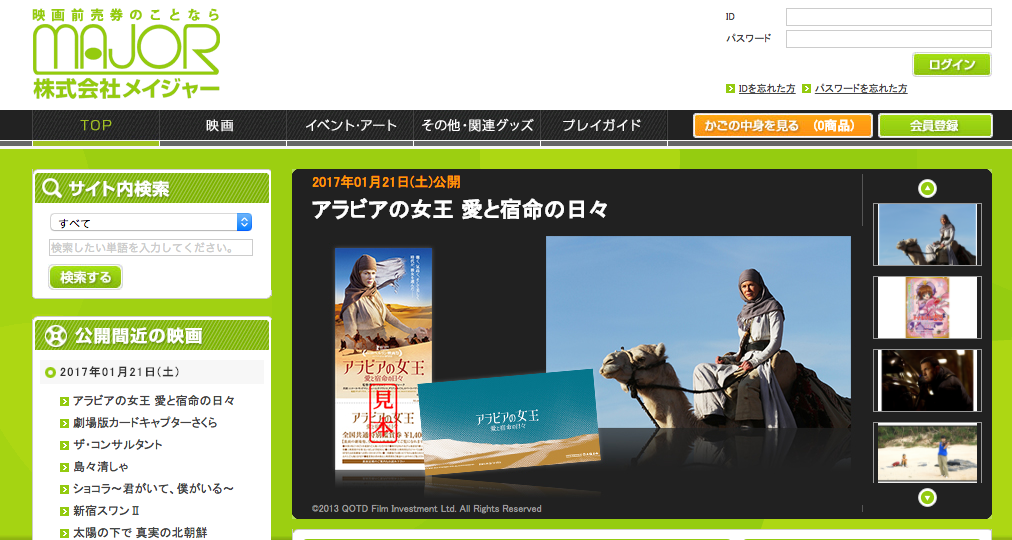Open 太陽の下で 真実の北朝鮮 link
This screenshot has width=1012, height=540.
coord(140,534)
